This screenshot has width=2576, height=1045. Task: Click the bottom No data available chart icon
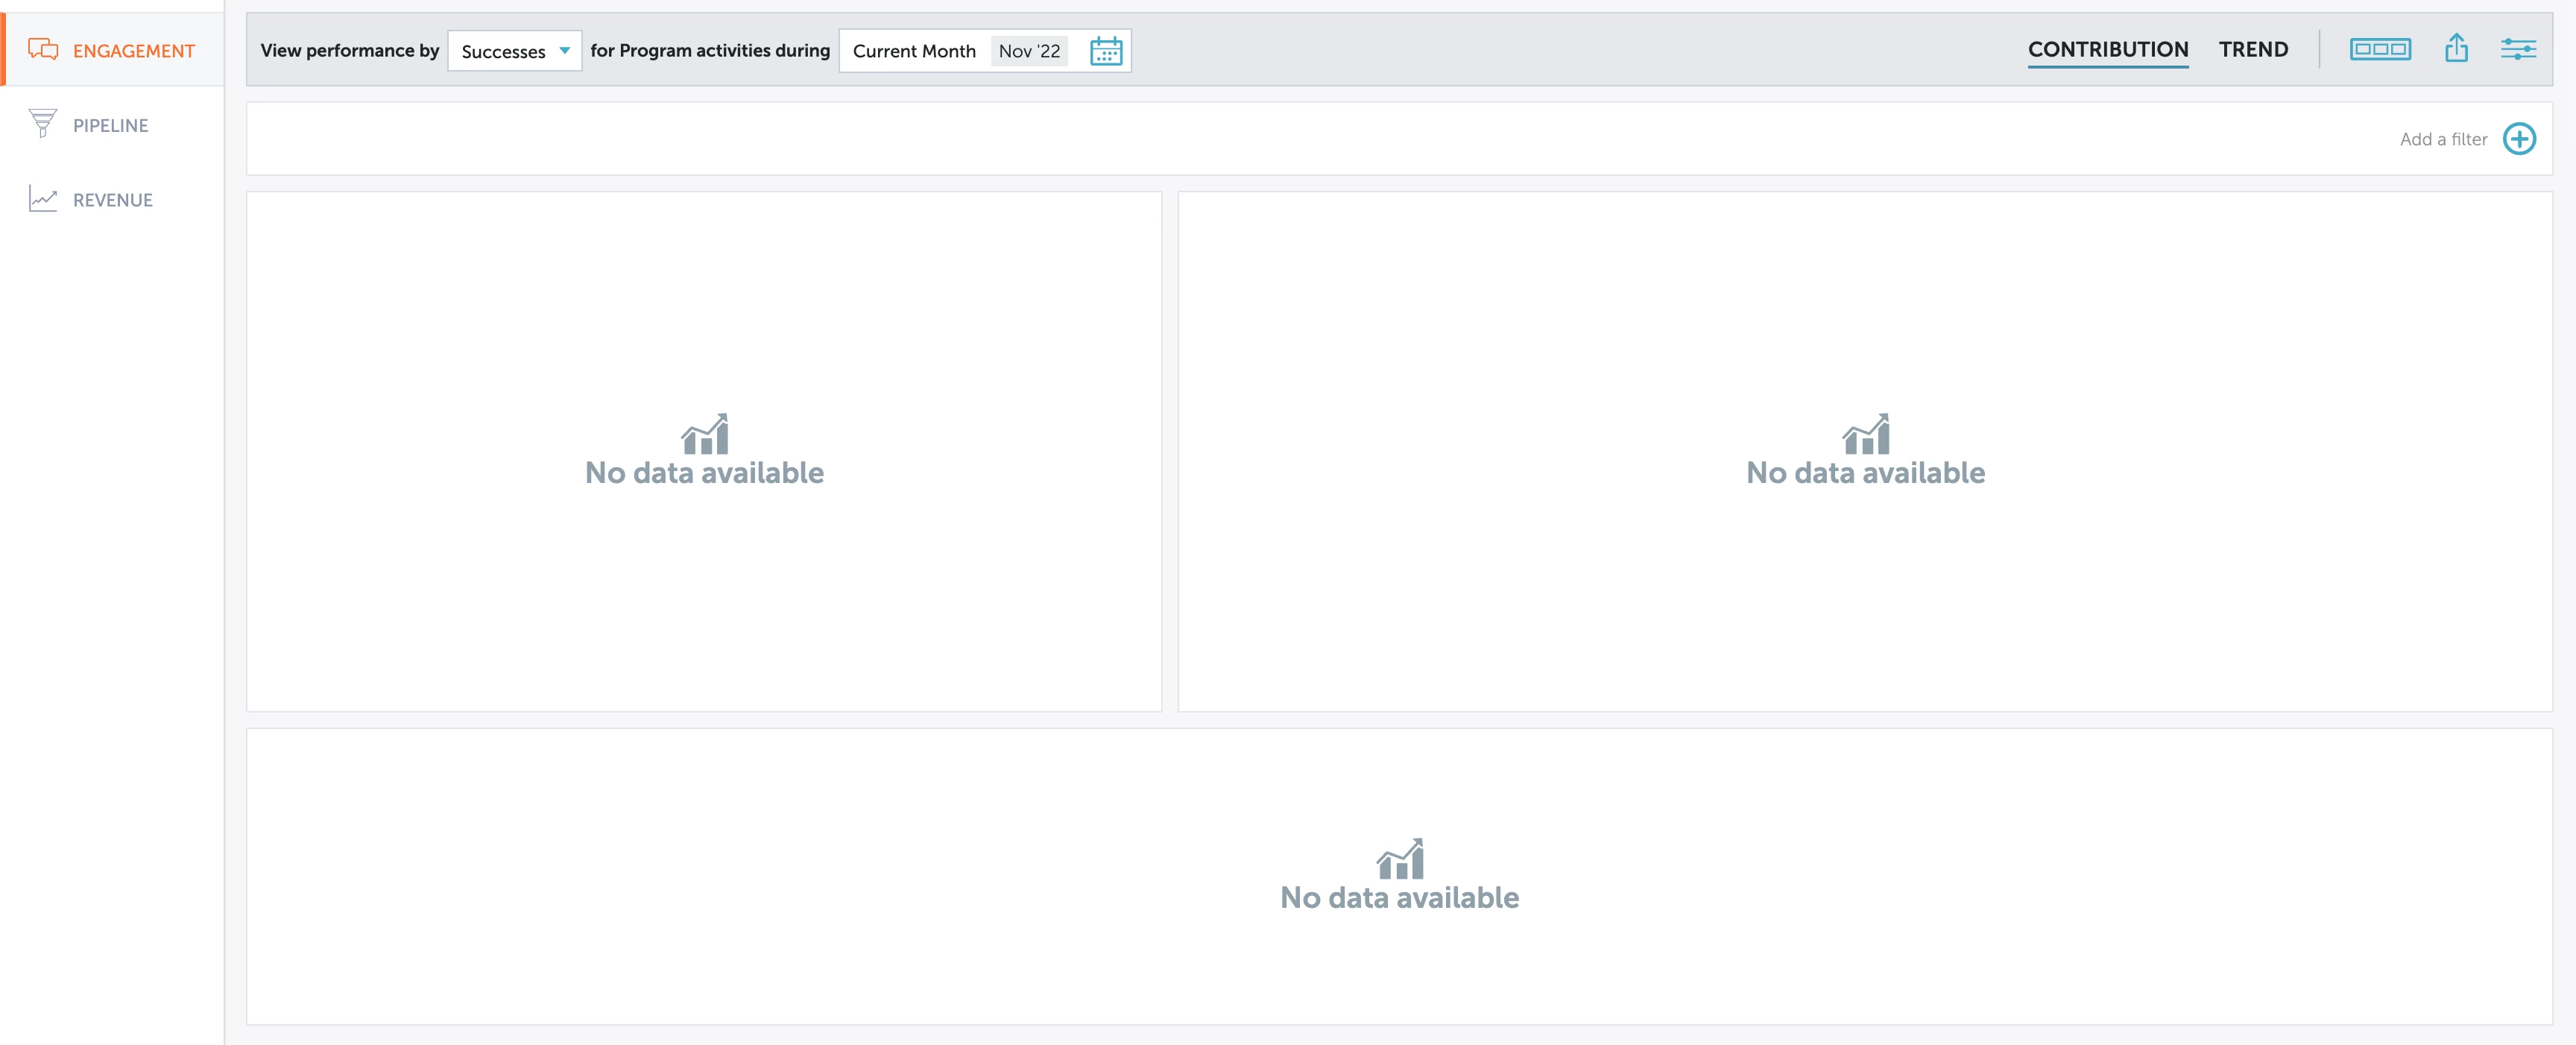pos(1399,859)
